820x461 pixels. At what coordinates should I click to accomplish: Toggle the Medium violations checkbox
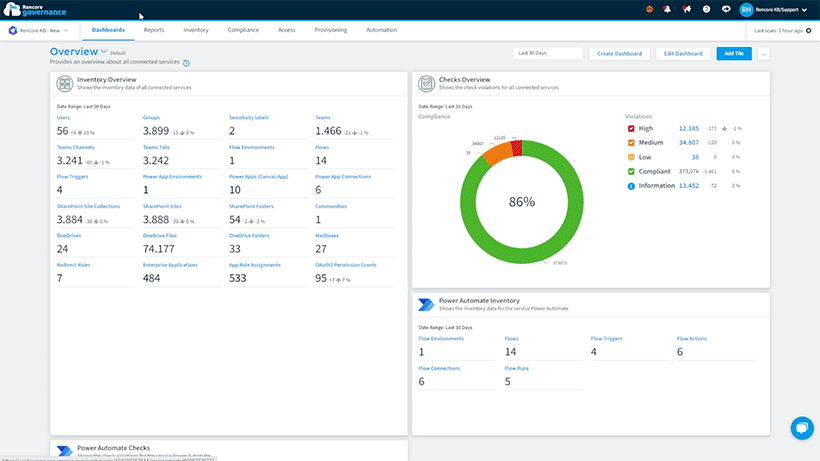click(x=631, y=143)
